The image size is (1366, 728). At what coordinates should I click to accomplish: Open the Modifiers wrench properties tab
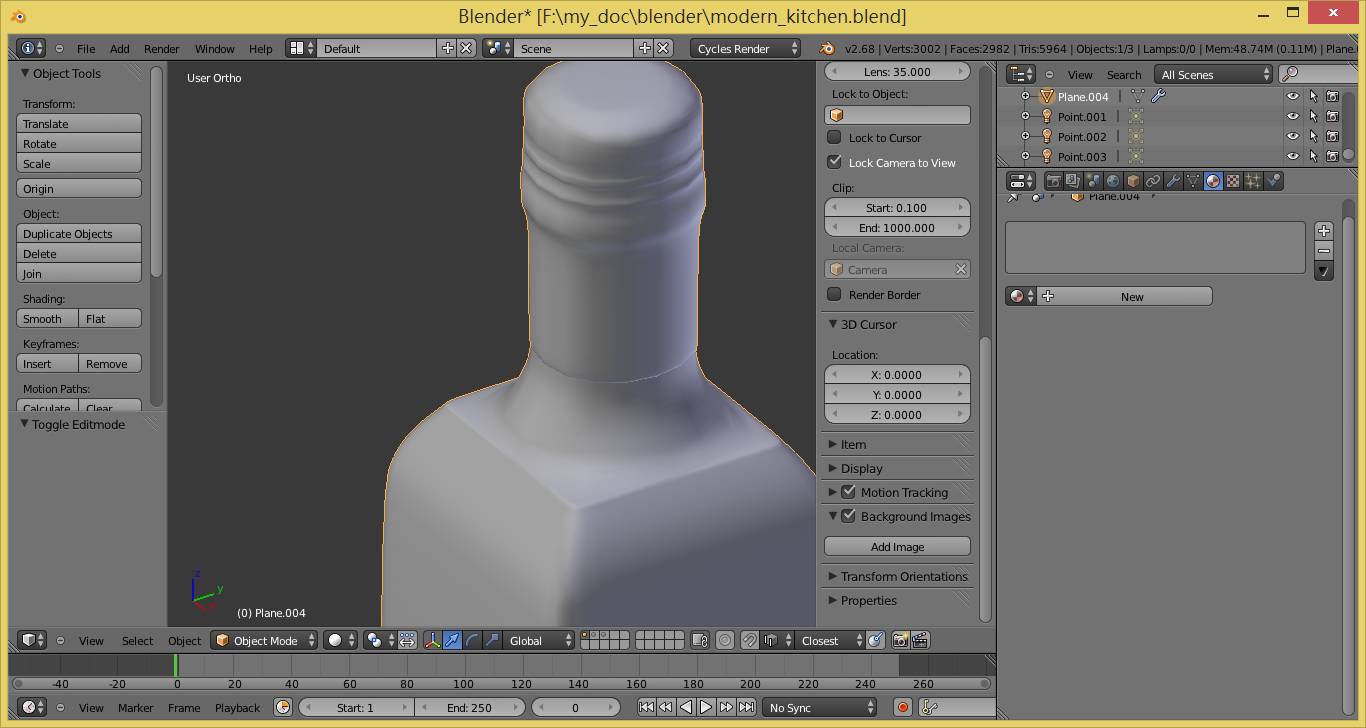point(1173,181)
